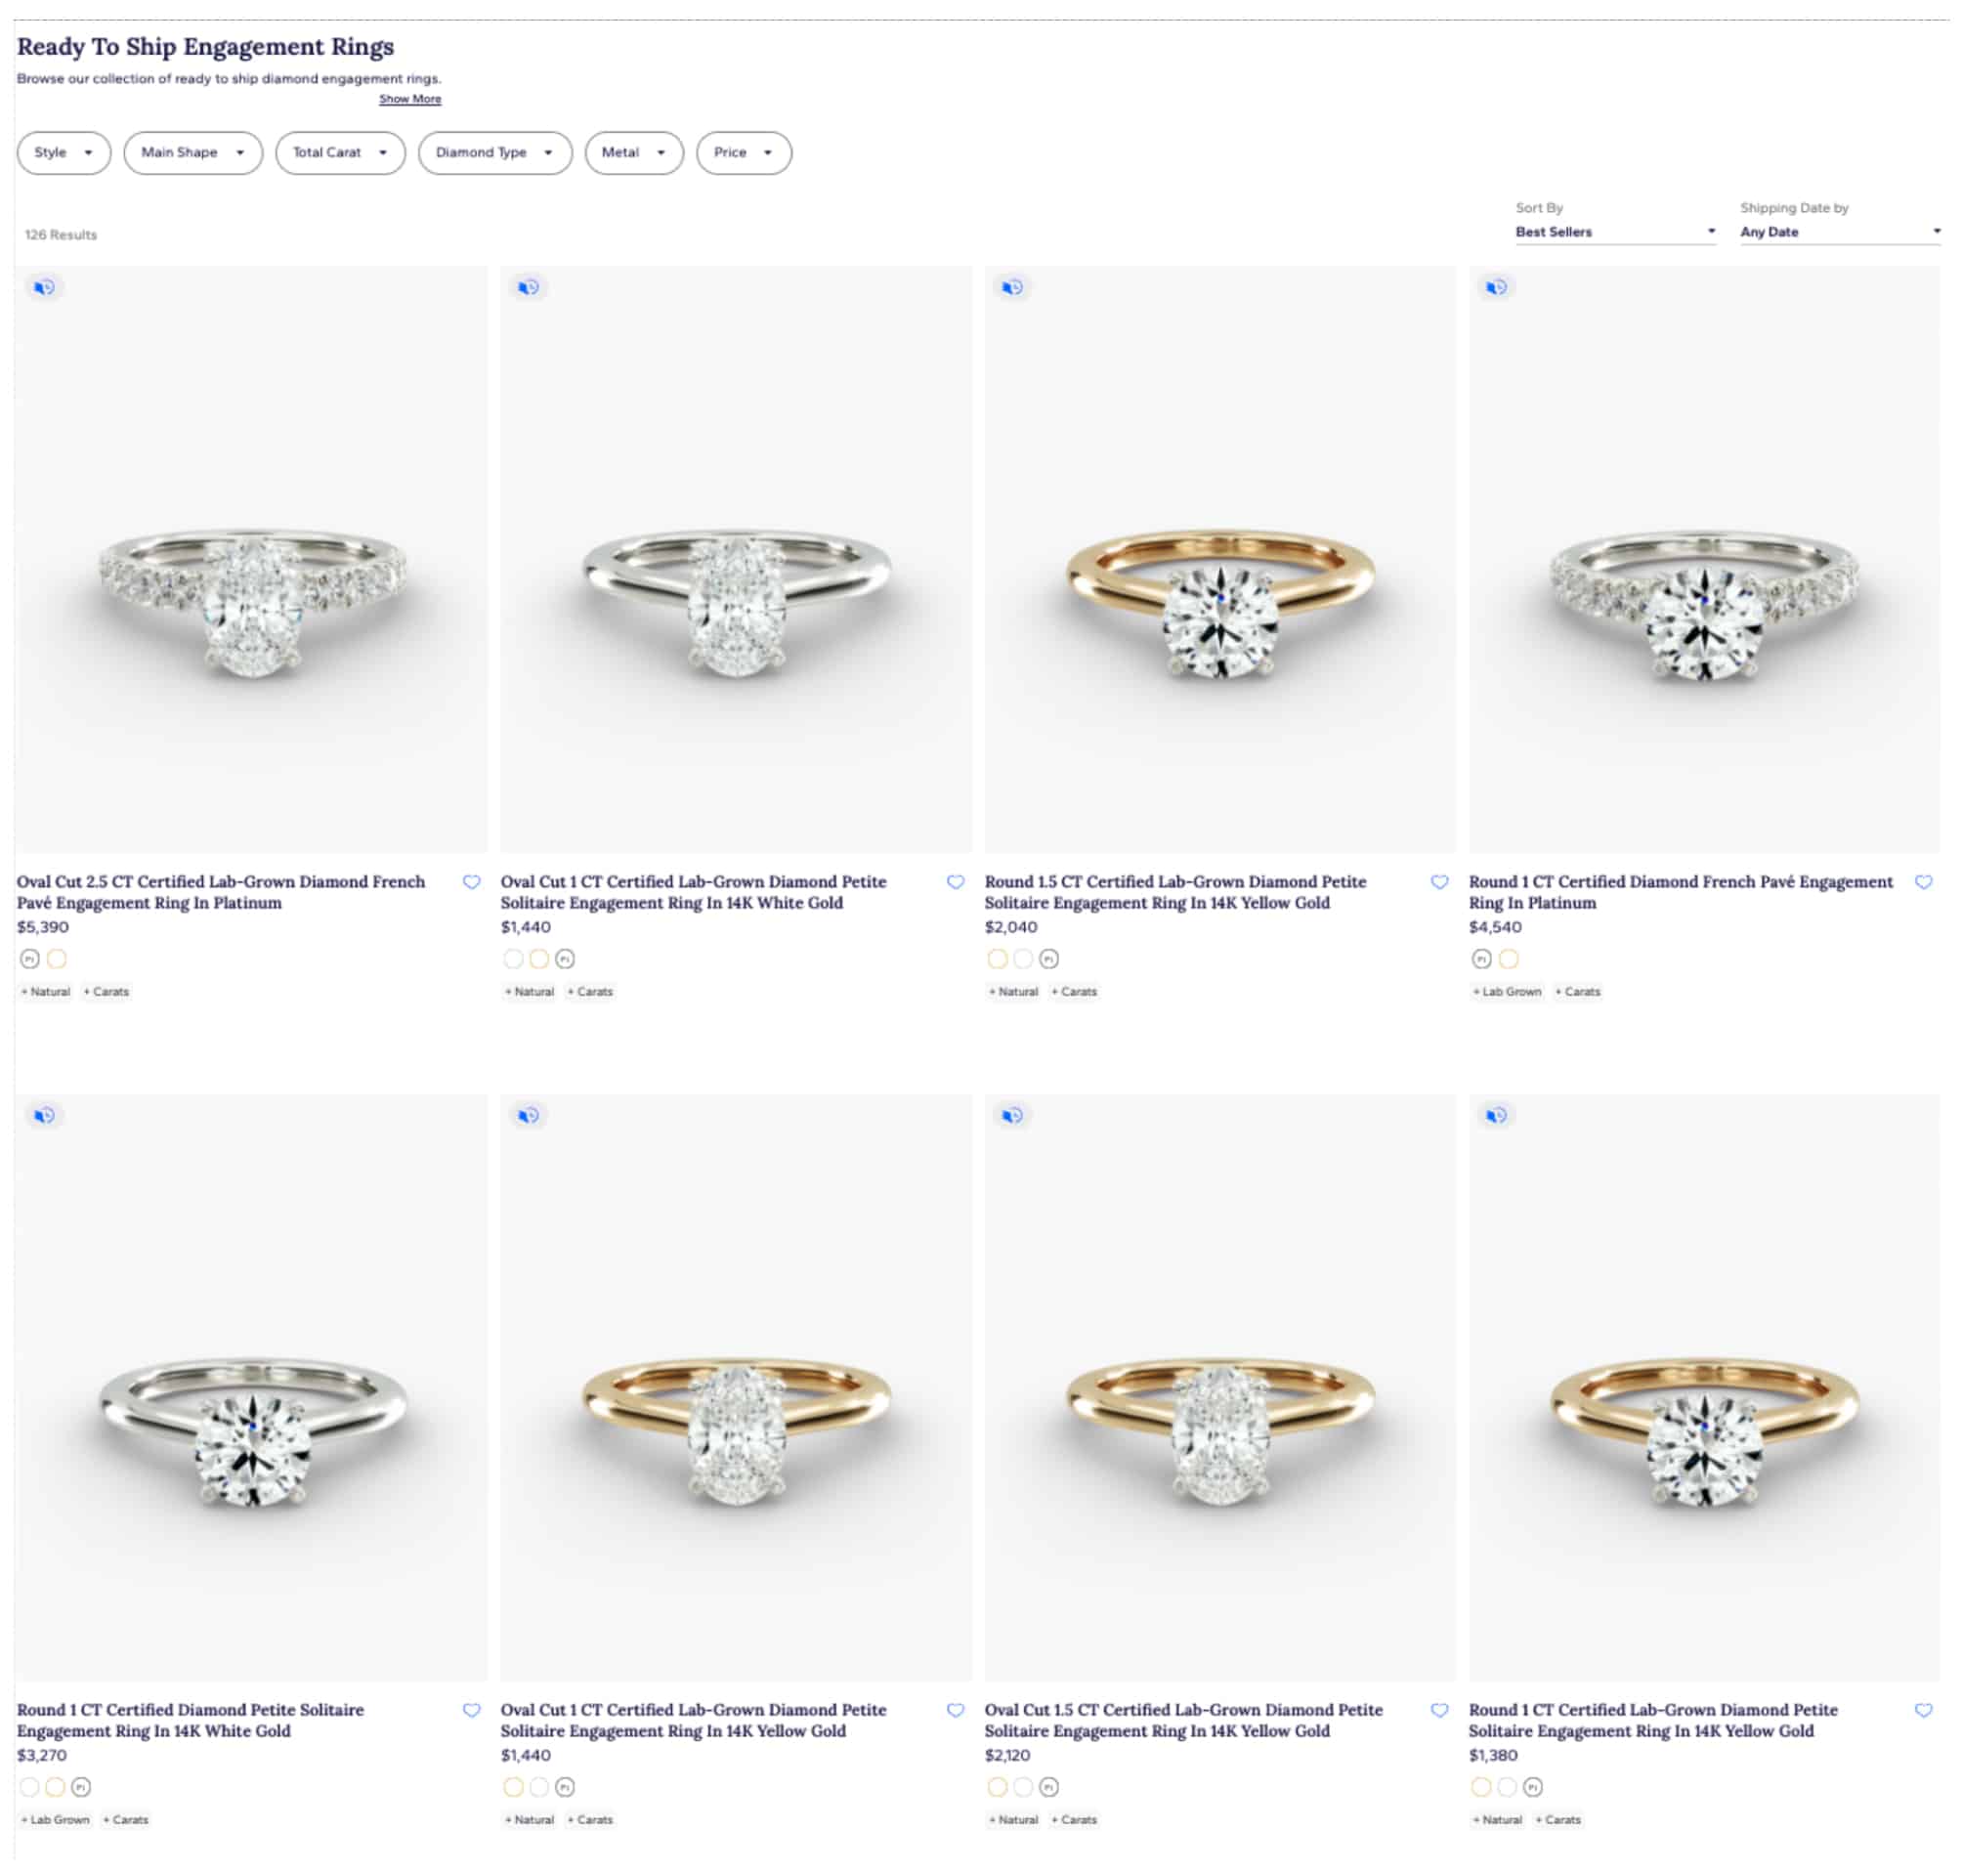The image size is (1962, 1876).
Task: Add the Round 1 CT platinum ring to wishlist
Action: 1922,882
